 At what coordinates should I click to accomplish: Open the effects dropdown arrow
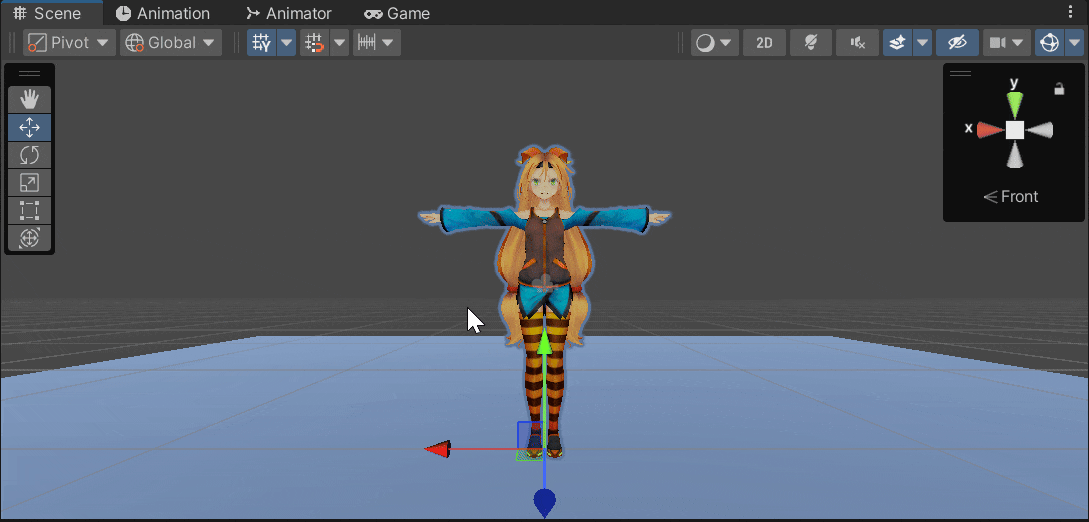tap(922, 42)
